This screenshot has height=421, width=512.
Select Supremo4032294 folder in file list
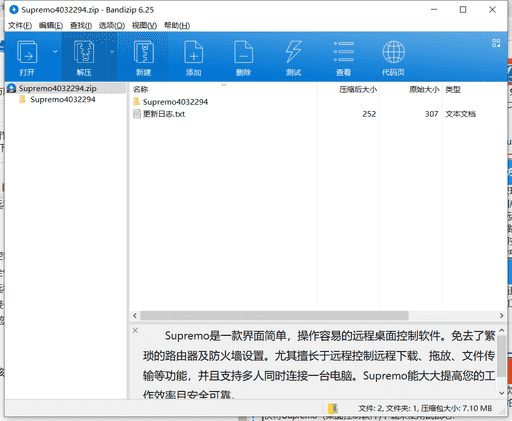[x=175, y=102]
